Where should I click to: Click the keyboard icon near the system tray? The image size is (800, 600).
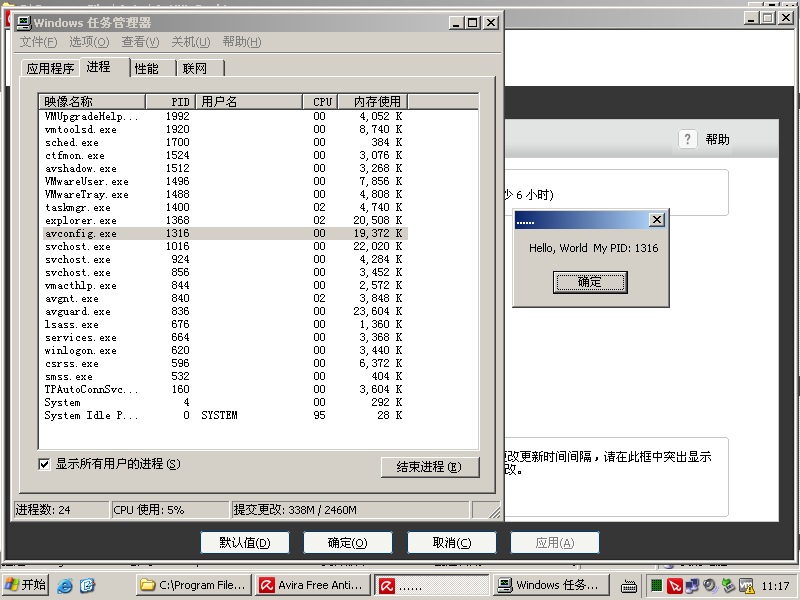coord(629,585)
